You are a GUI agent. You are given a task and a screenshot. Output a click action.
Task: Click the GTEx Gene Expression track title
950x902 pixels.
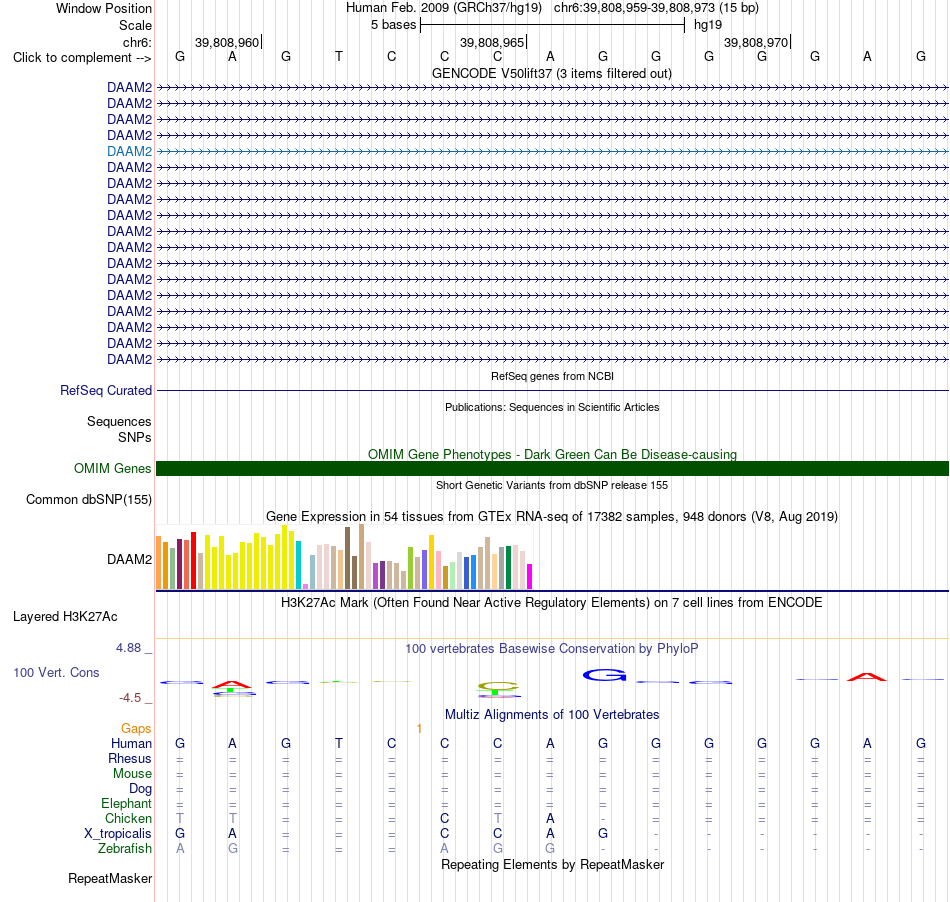click(x=552, y=517)
